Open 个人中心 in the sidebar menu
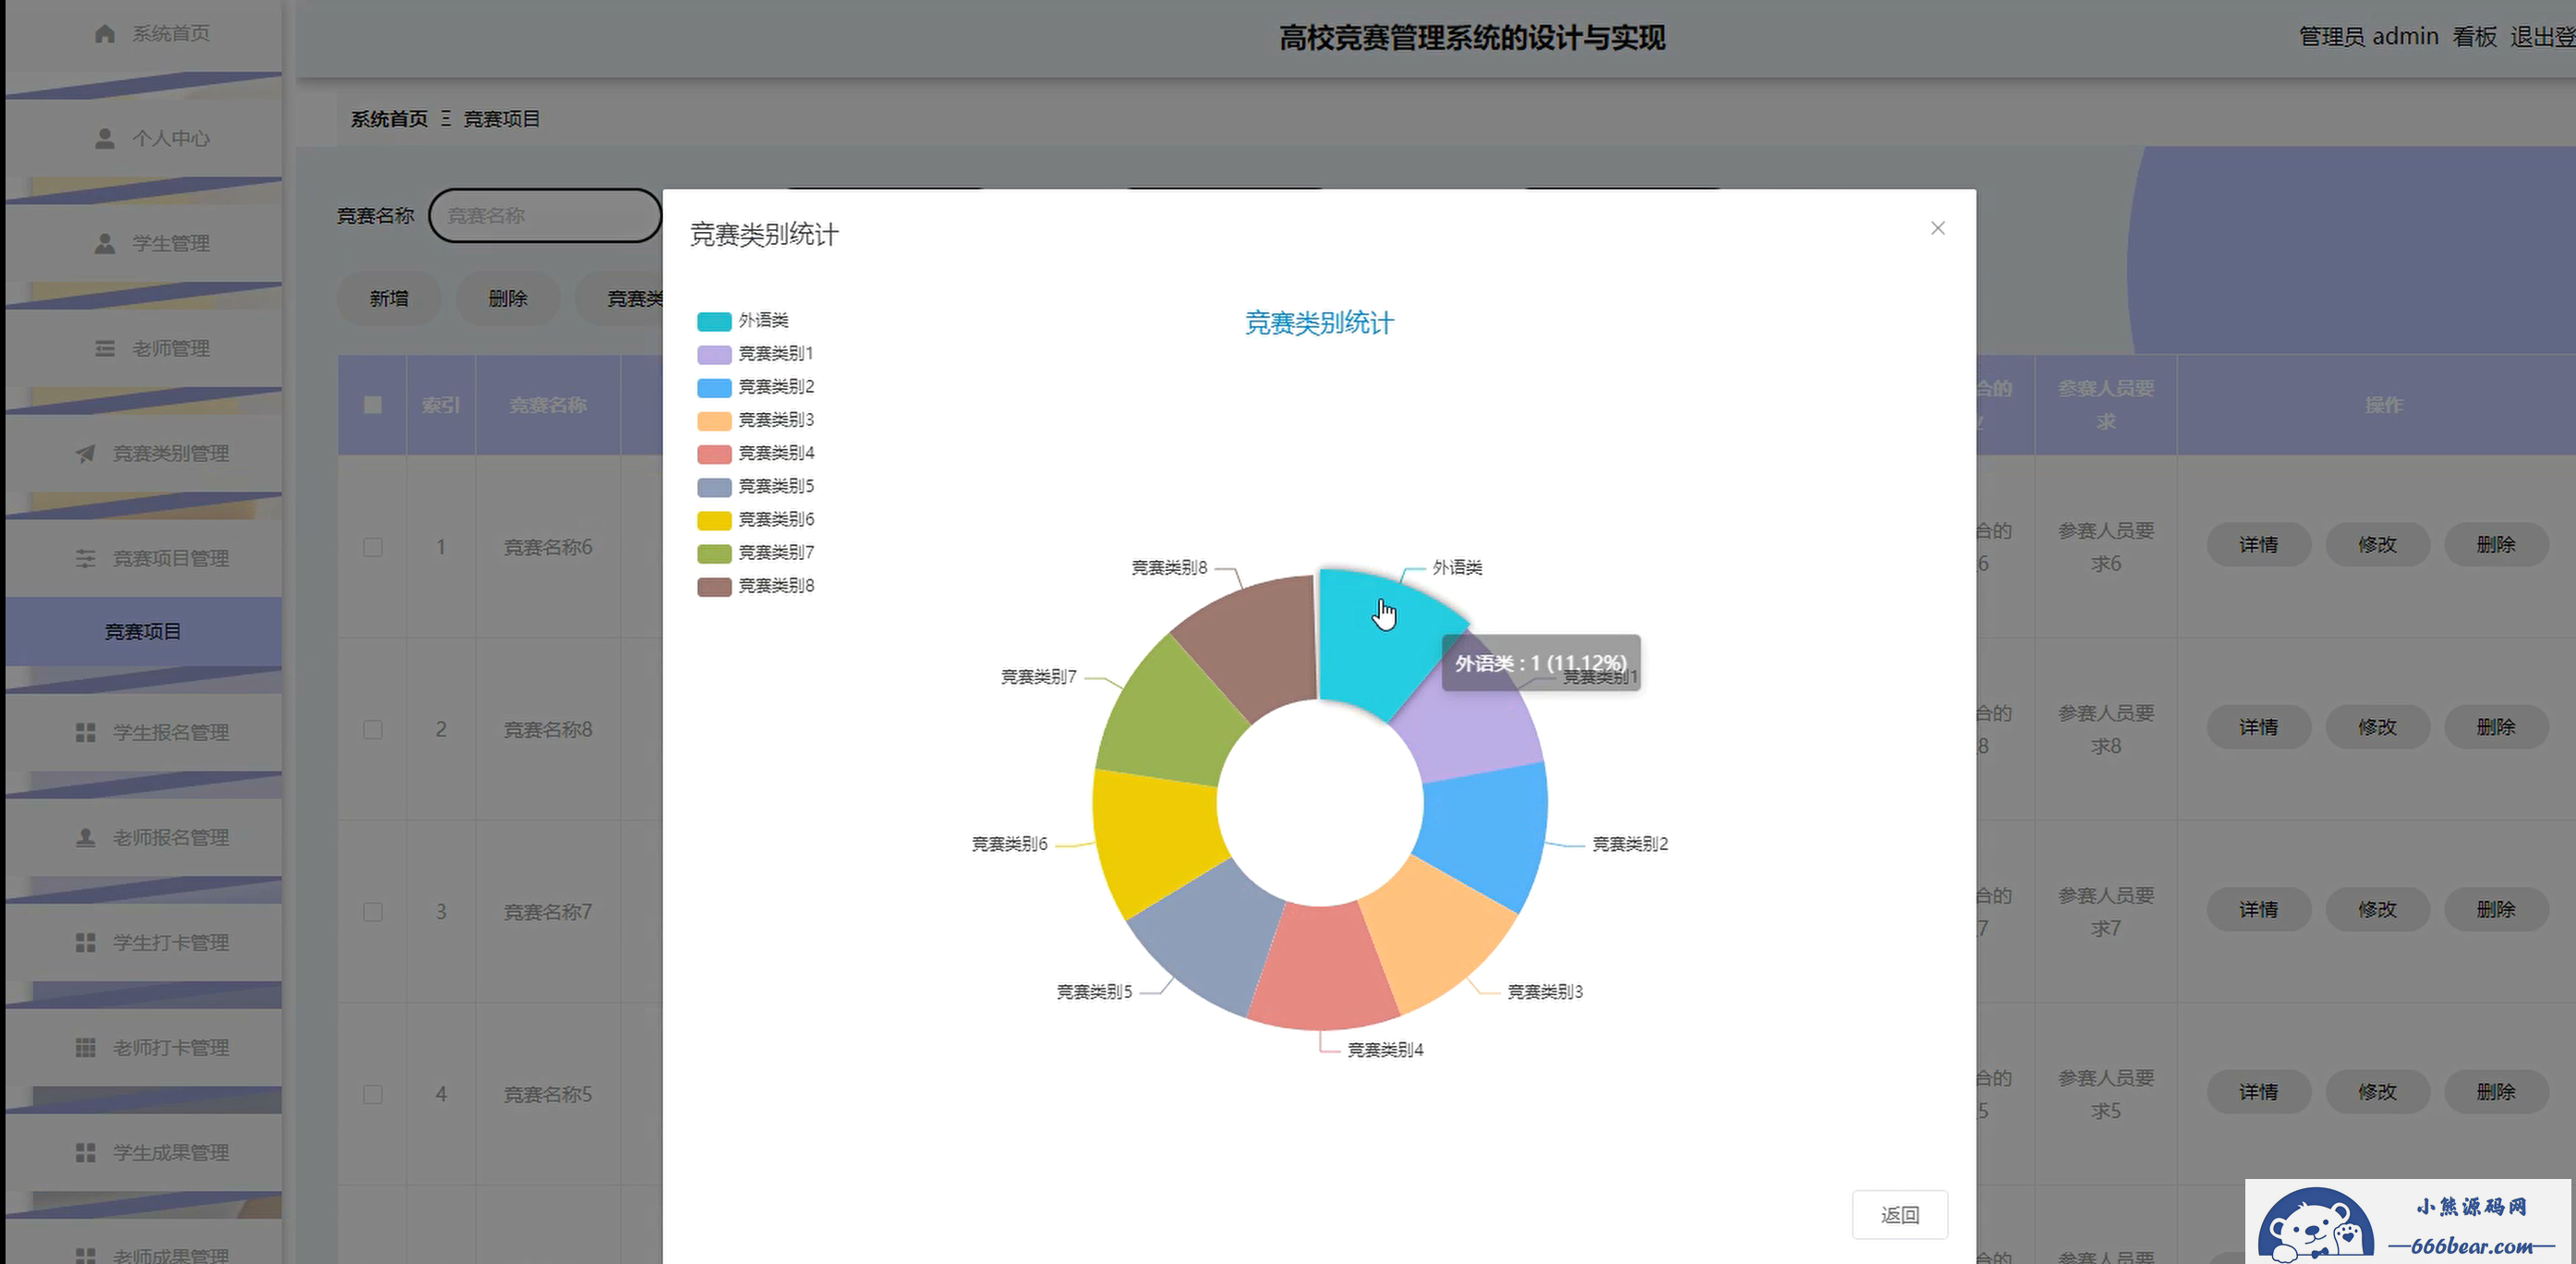Screen dimensions: 2576x1264 (143, 138)
